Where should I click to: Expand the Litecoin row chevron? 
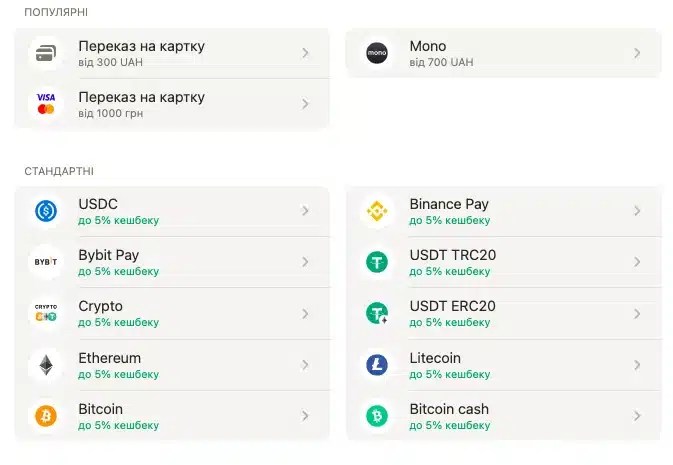pos(637,365)
